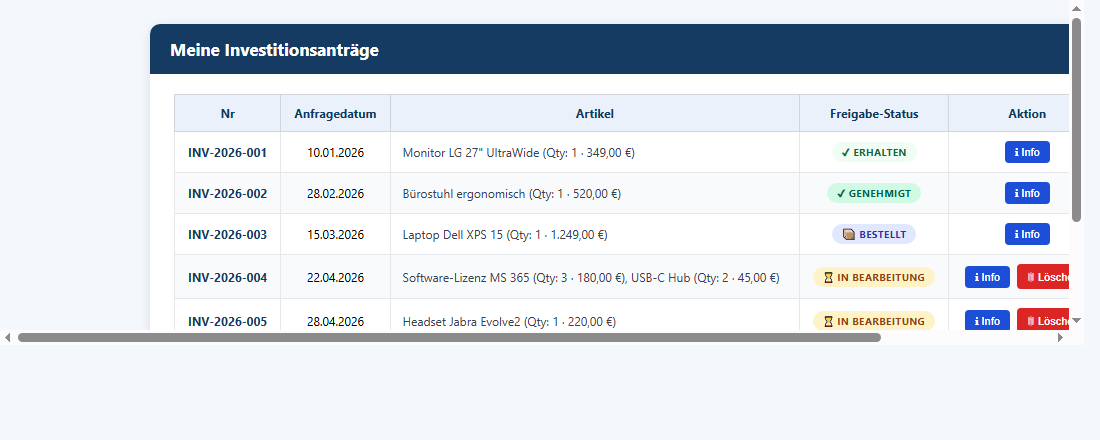
Task: Click the BESTELLT status badge
Action: click(x=874, y=234)
